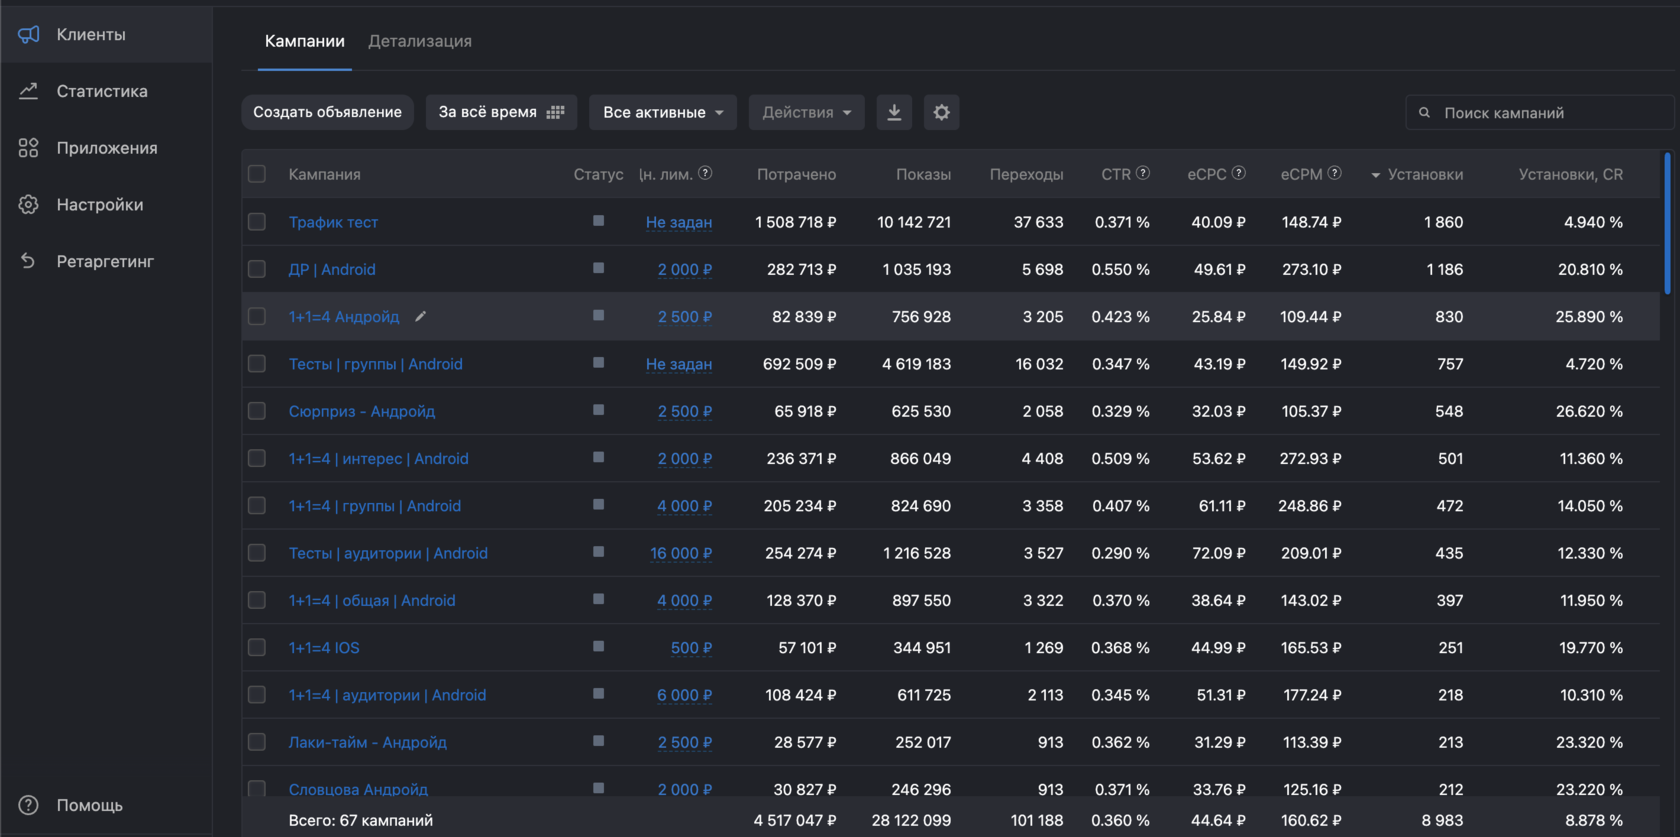Select checkbox for 1+1=4 IOS campaign
This screenshot has width=1680, height=837.
click(x=257, y=647)
